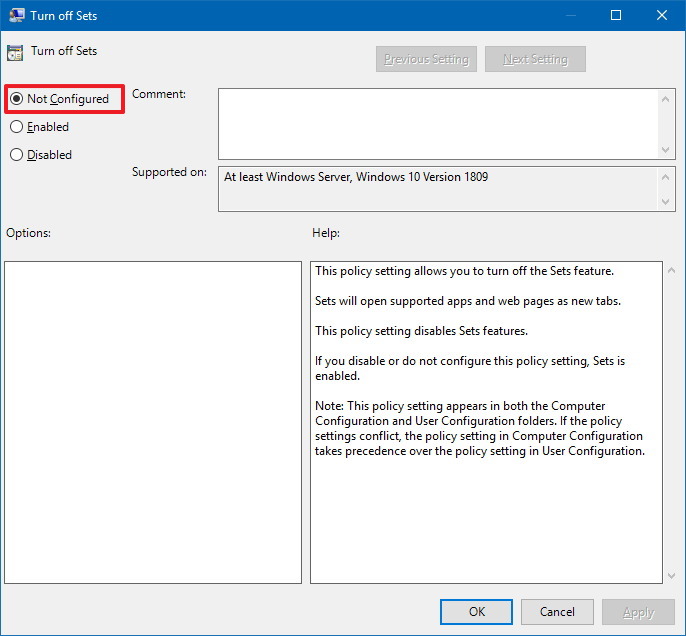This screenshot has height=636, width=686.
Task: Dismiss dialog with the Cancel button
Action: [557, 612]
